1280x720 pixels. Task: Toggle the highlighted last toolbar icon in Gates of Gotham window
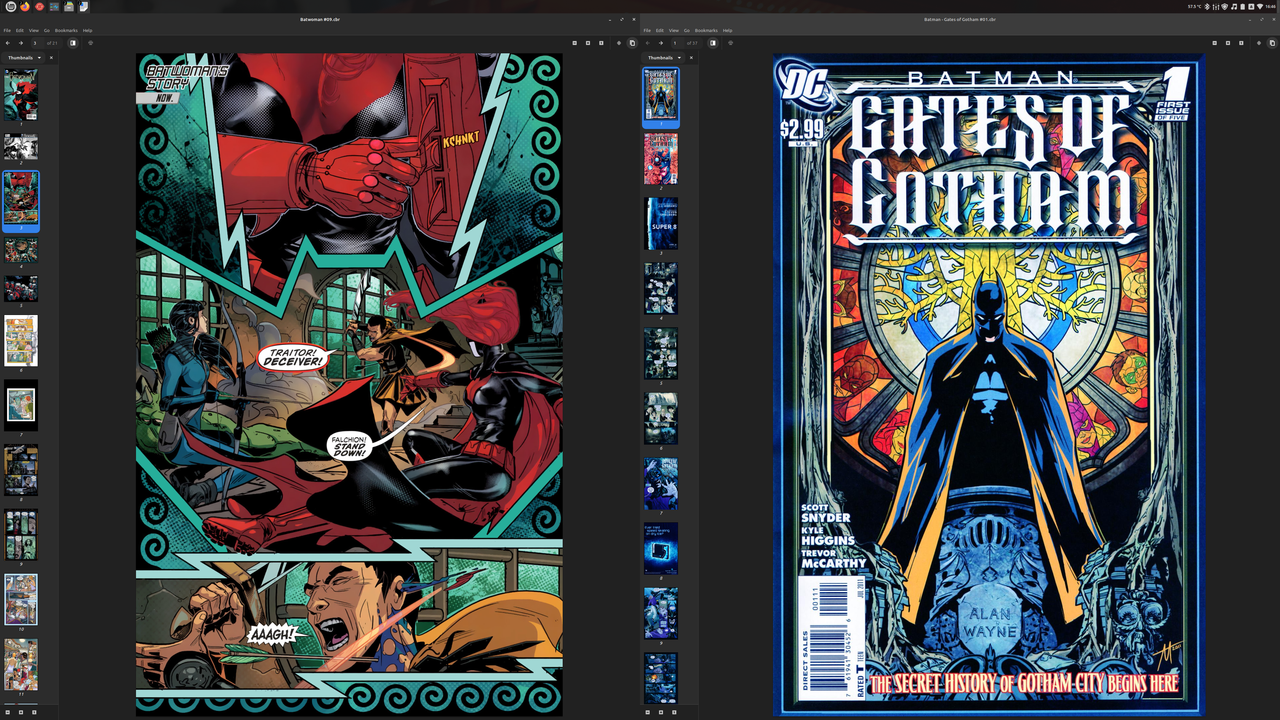click(x=1272, y=43)
